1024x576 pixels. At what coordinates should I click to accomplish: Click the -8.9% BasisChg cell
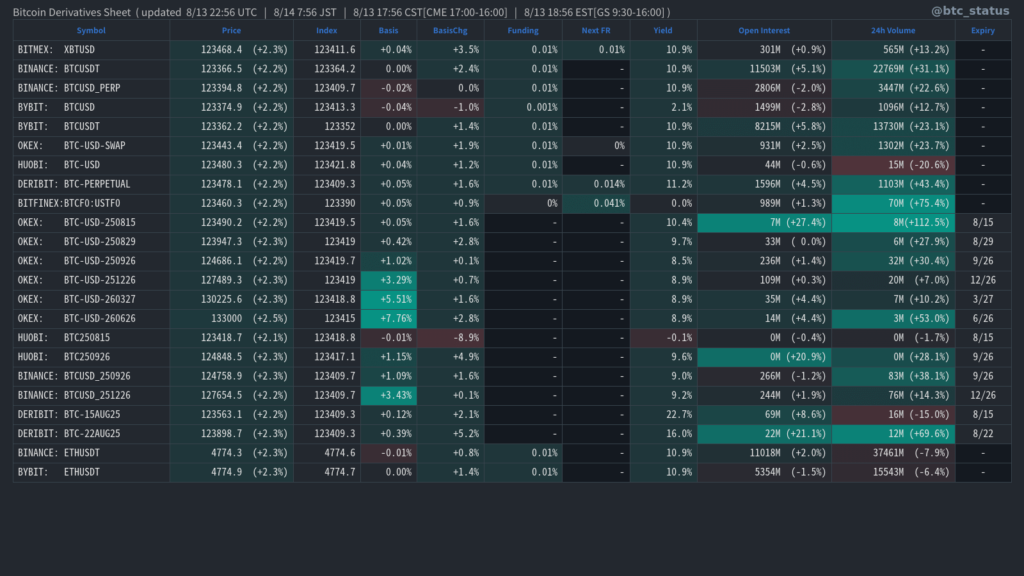tap(451, 338)
